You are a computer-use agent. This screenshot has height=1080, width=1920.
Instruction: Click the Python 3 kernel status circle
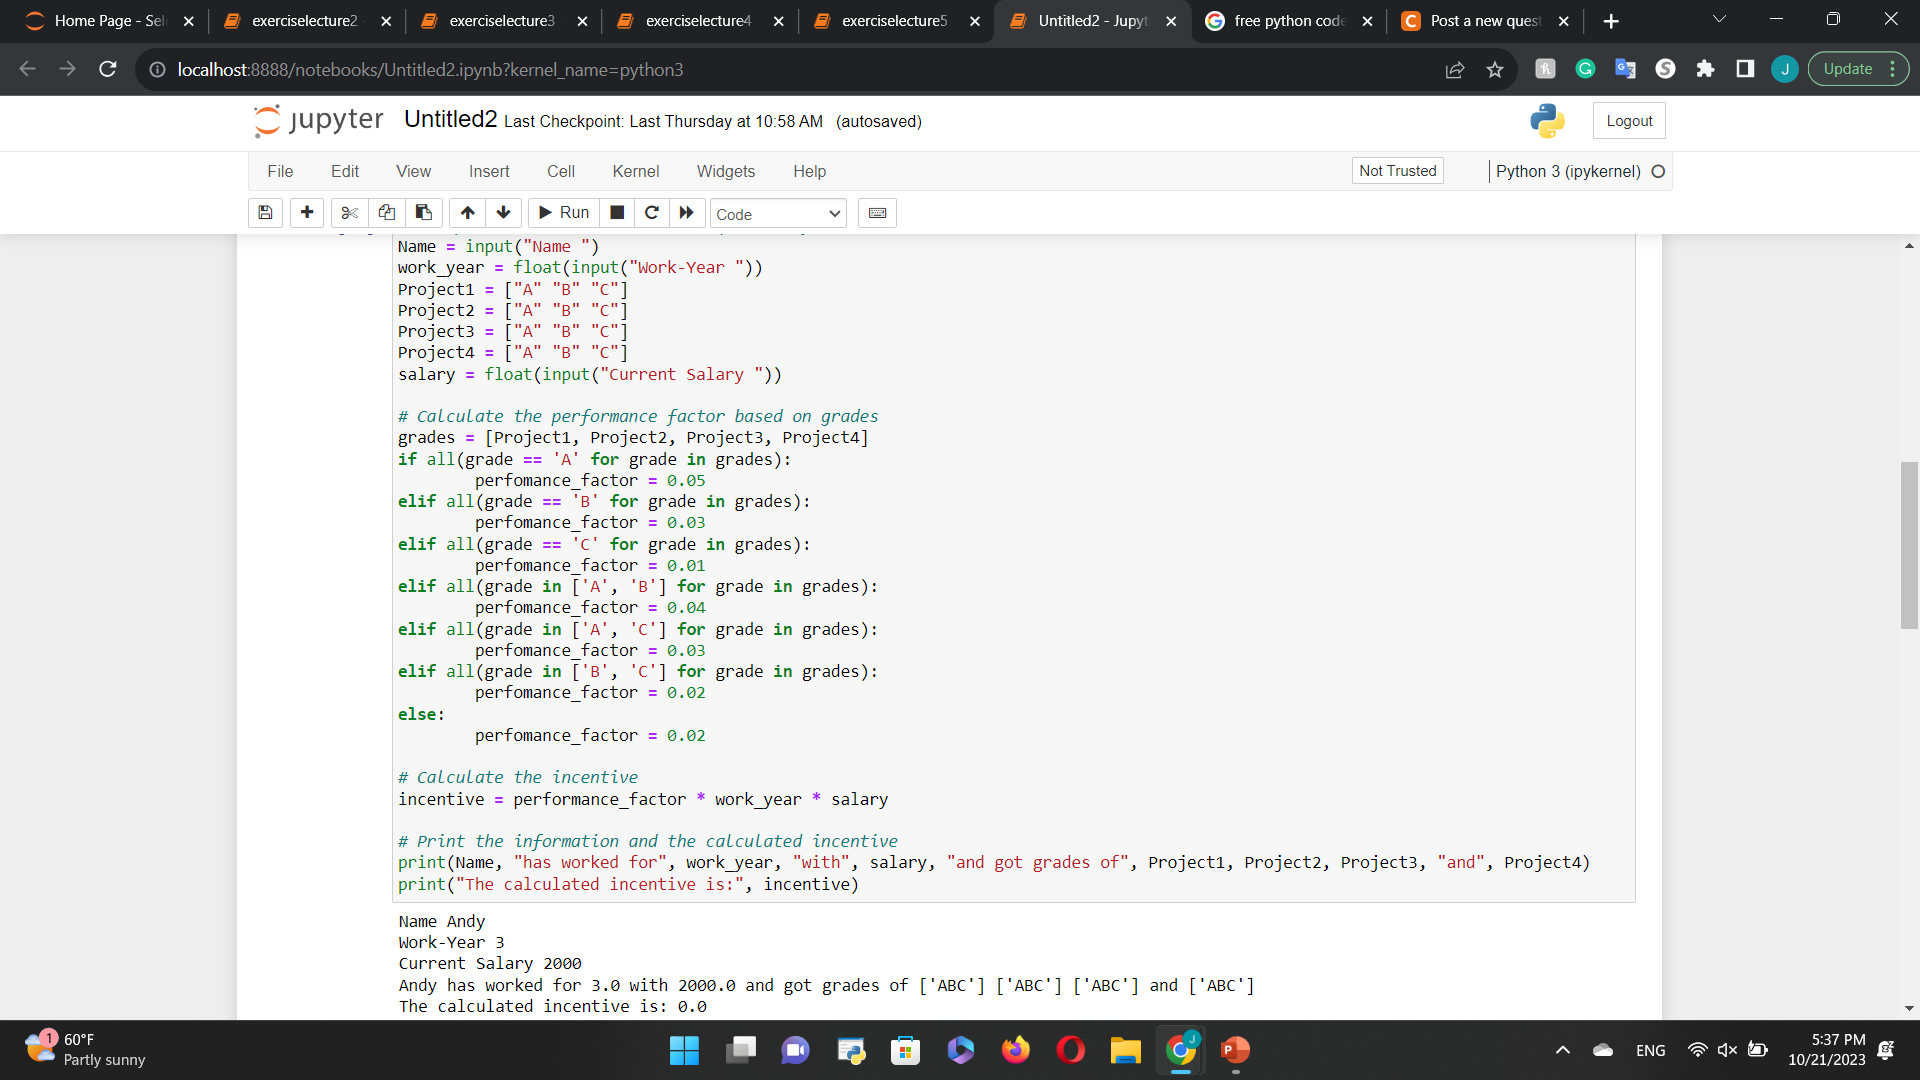click(x=1657, y=171)
